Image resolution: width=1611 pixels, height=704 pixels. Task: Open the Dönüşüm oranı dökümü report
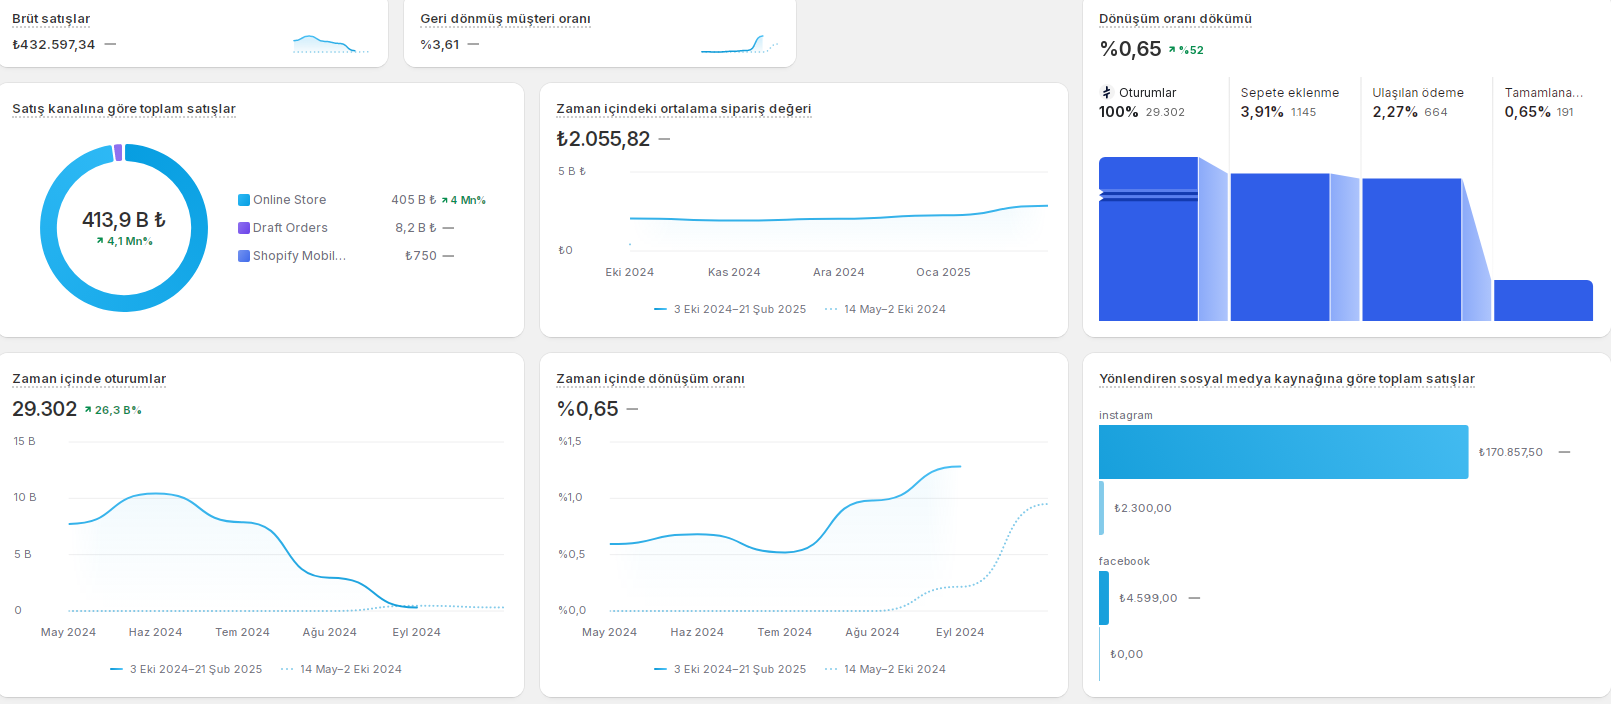click(1175, 19)
